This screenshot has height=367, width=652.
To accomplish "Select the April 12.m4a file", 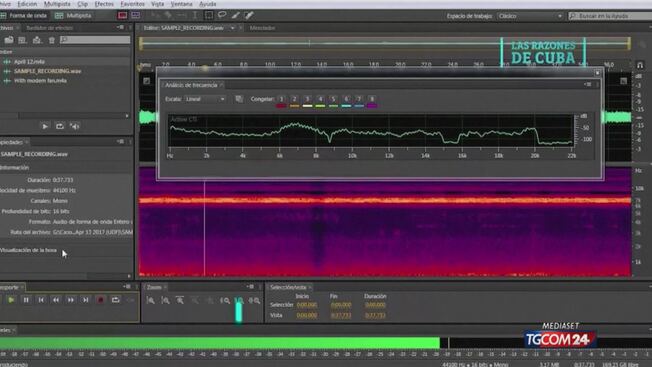I will coord(29,62).
